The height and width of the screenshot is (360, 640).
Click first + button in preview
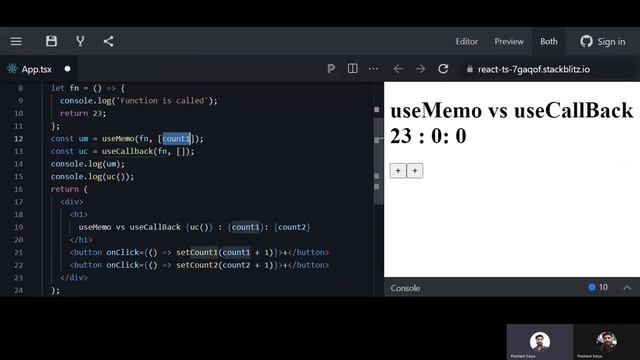398,171
